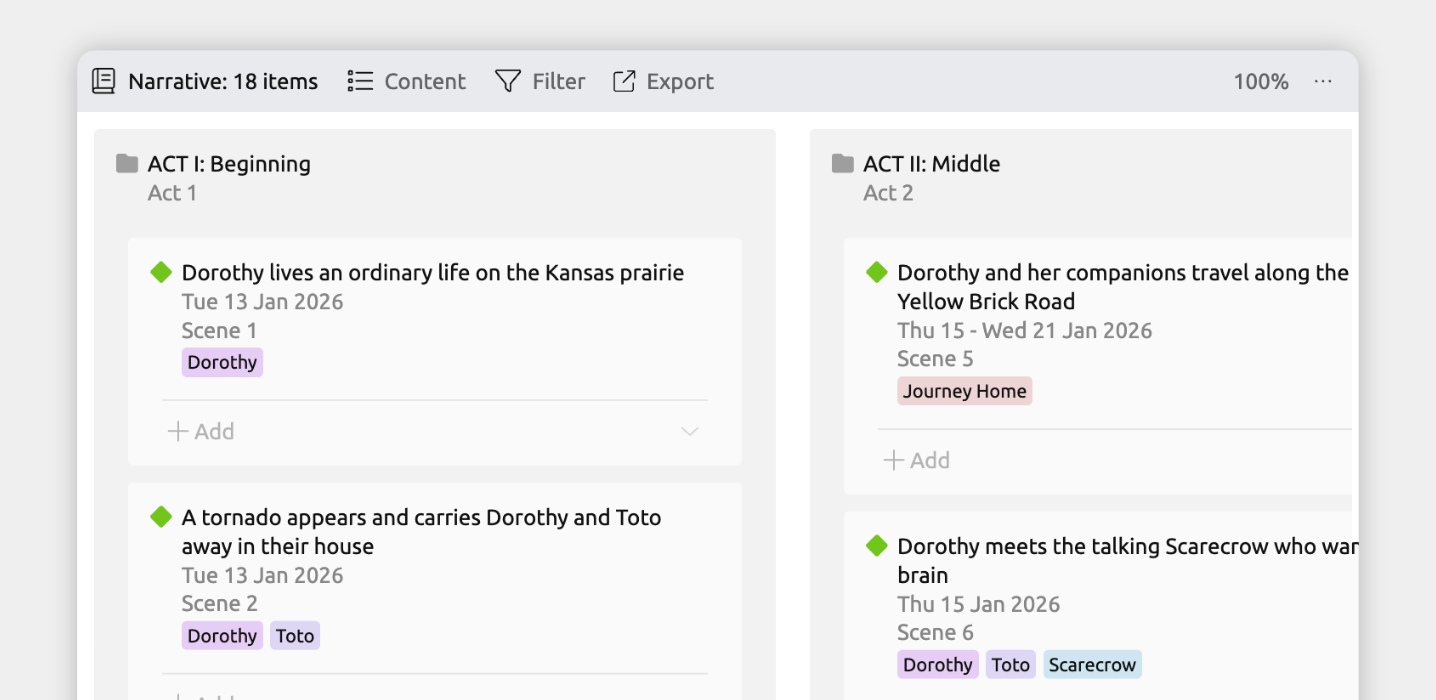Click the Scene 2 label
The width and height of the screenshot is (1436, 700).
(220, 604)
